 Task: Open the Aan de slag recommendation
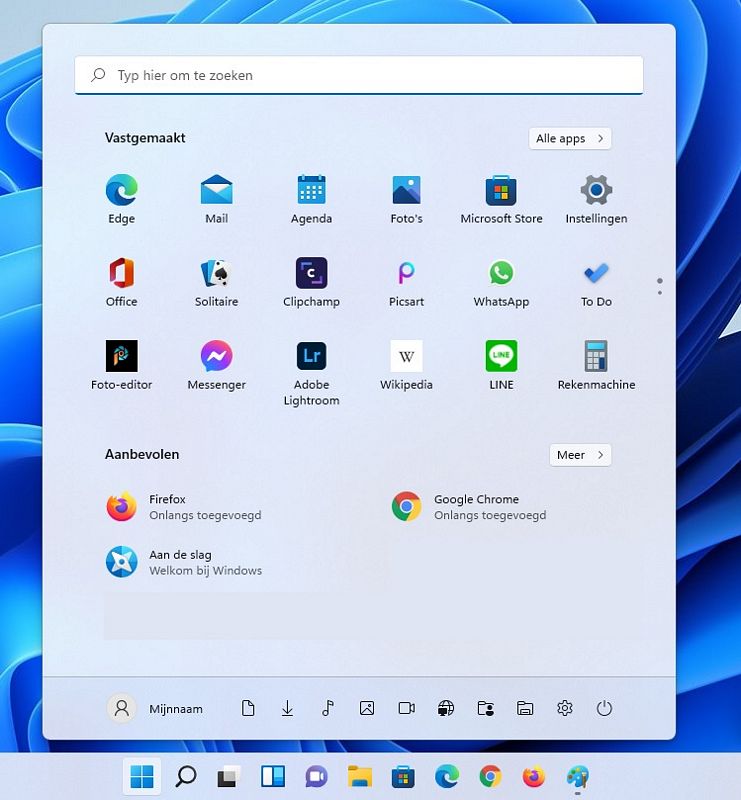pyautogui.click(x=184, y=562)
